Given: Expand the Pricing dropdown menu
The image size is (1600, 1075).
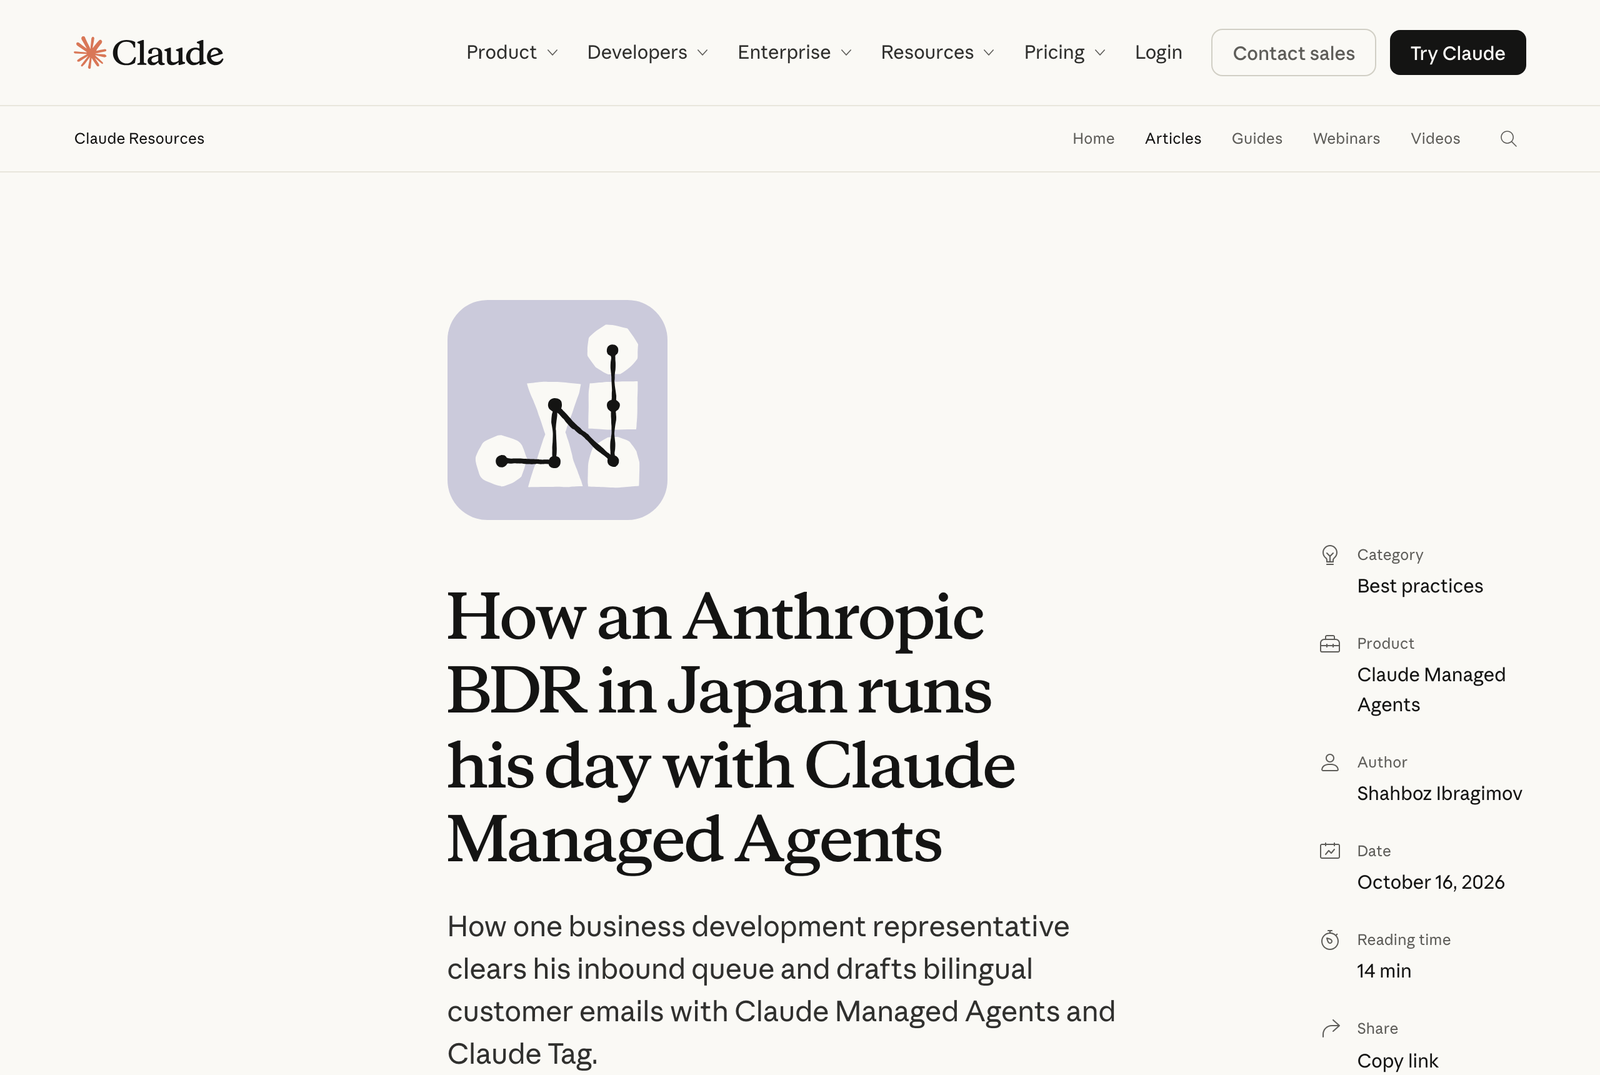Looking at the screenshot, I should point(1065,52).
